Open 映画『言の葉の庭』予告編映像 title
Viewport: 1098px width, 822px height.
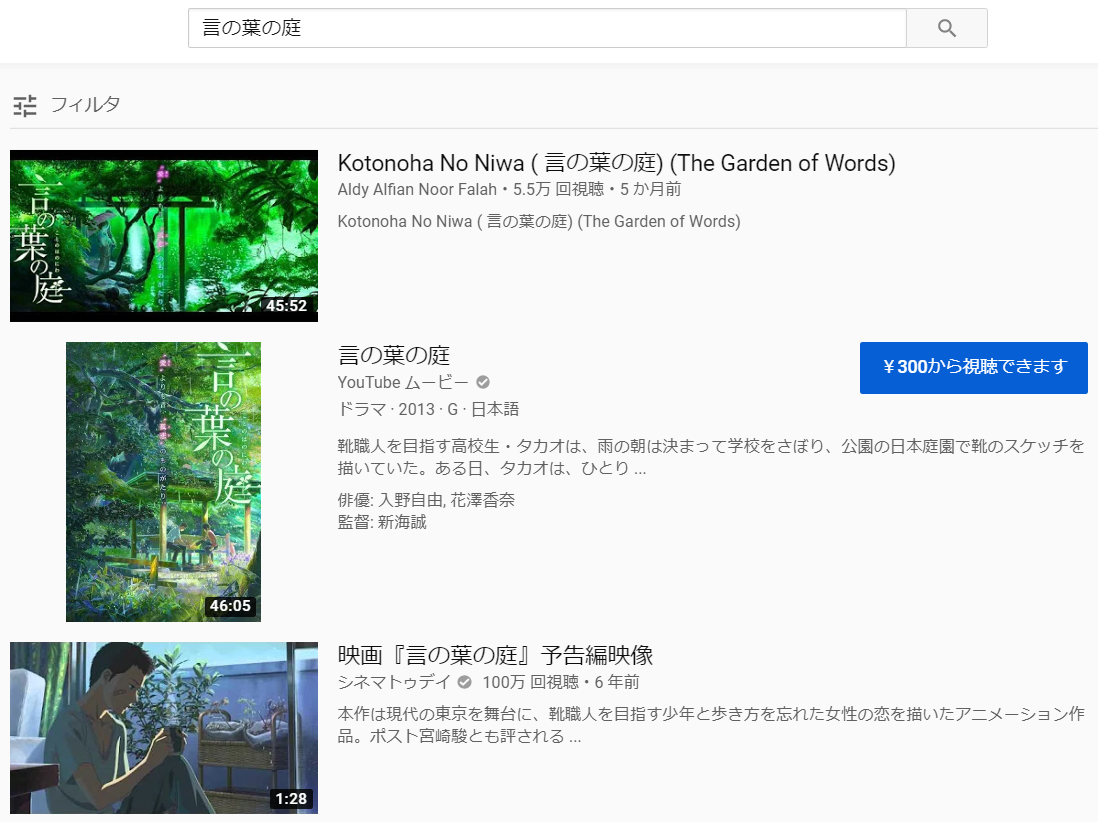(x=495, y=655)
